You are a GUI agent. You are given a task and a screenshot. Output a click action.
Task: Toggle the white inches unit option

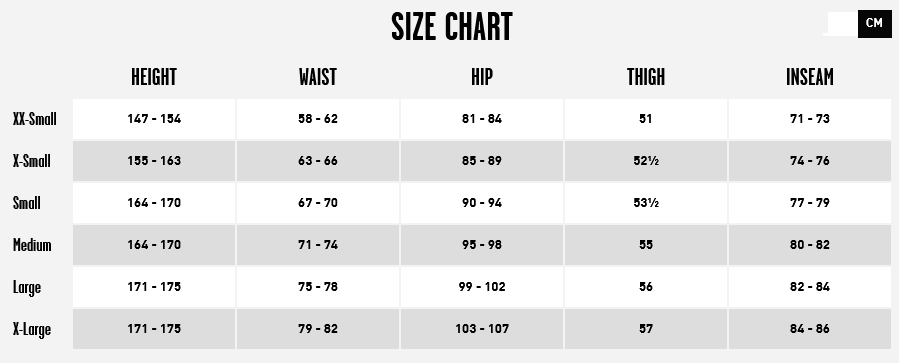[841, 24]
